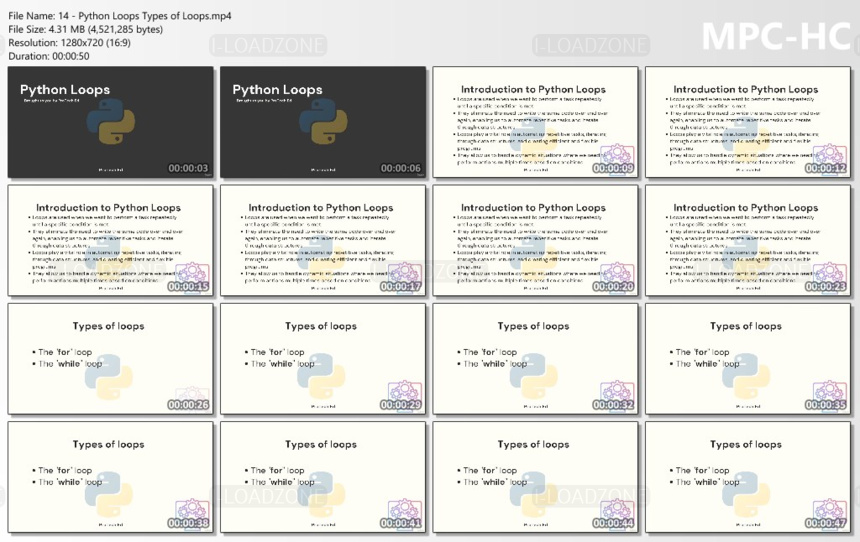Click the Resolution 1280x720 text
Viewport: 860px width, 542px height.
click(x=69, y=42)
